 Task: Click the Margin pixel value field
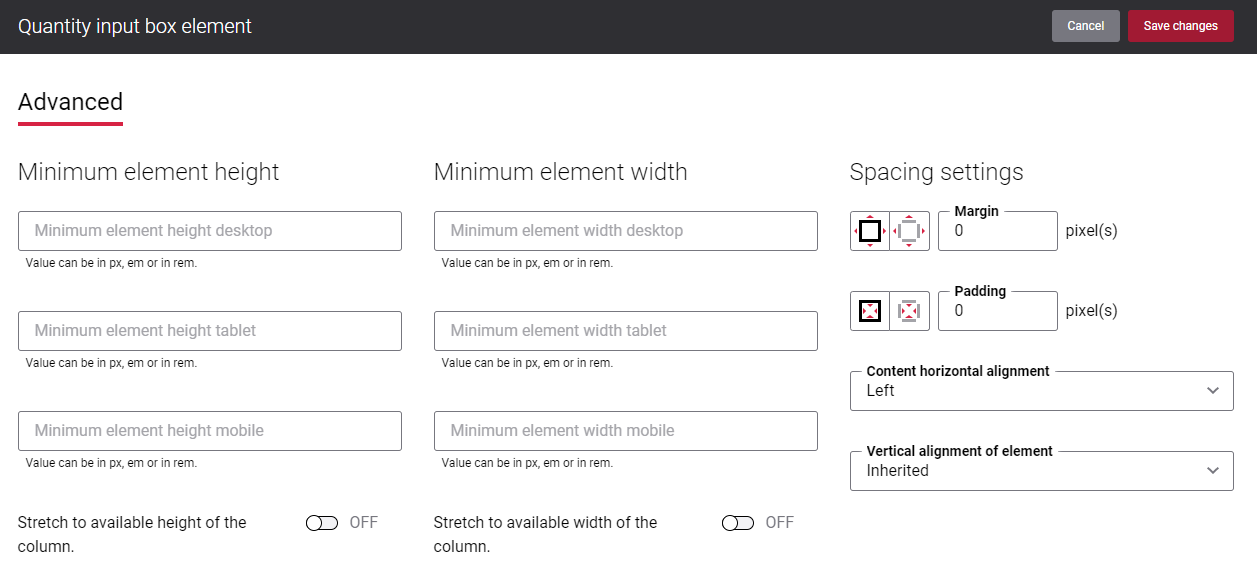coord(997,231)
